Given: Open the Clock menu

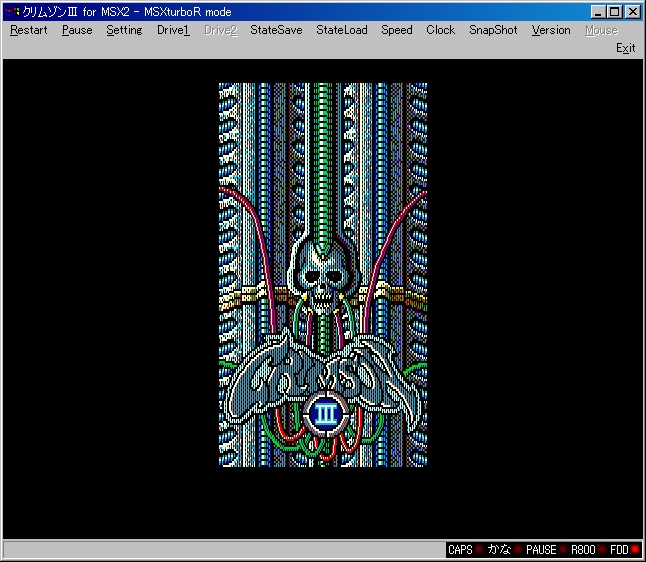Looking at the screenshot, I should tap(440, 30).
